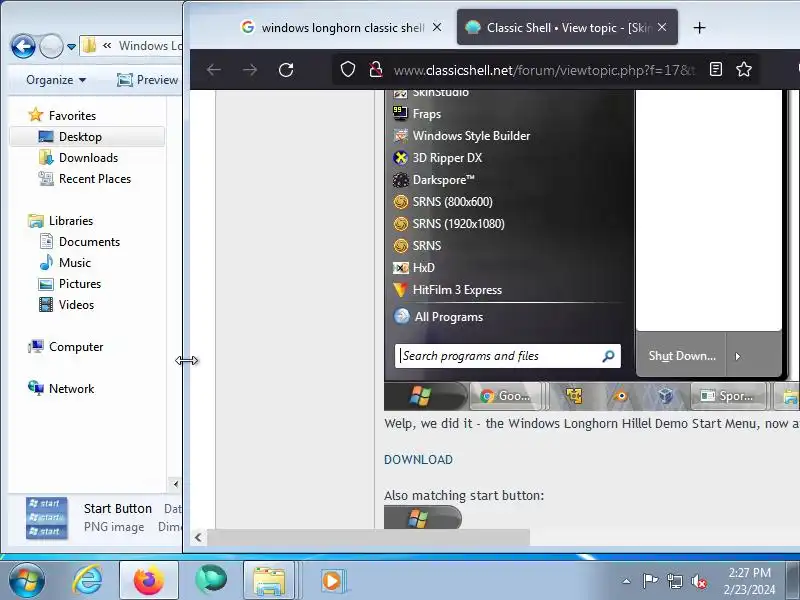This screenshot has width=800, height=600.
Task: Click the Shut Down button in the image
Action: pyautogui.click(x=682, y=356)
